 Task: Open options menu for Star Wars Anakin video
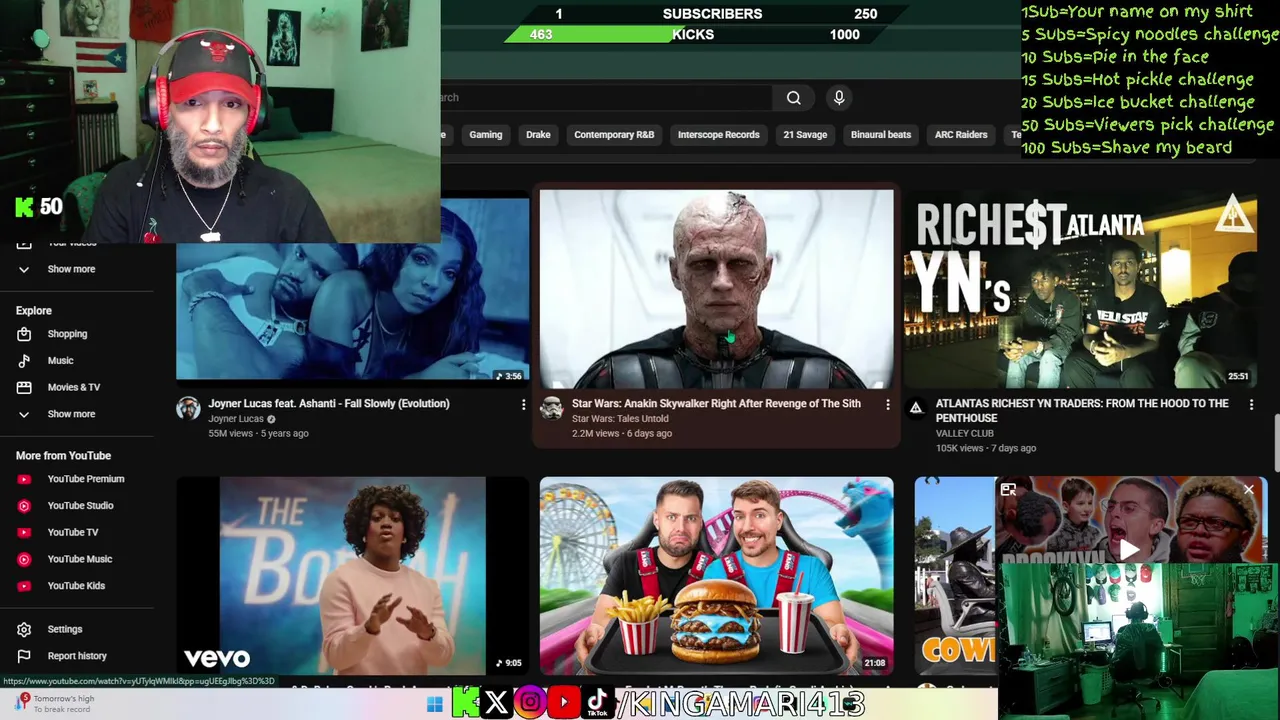pos(887,404)
